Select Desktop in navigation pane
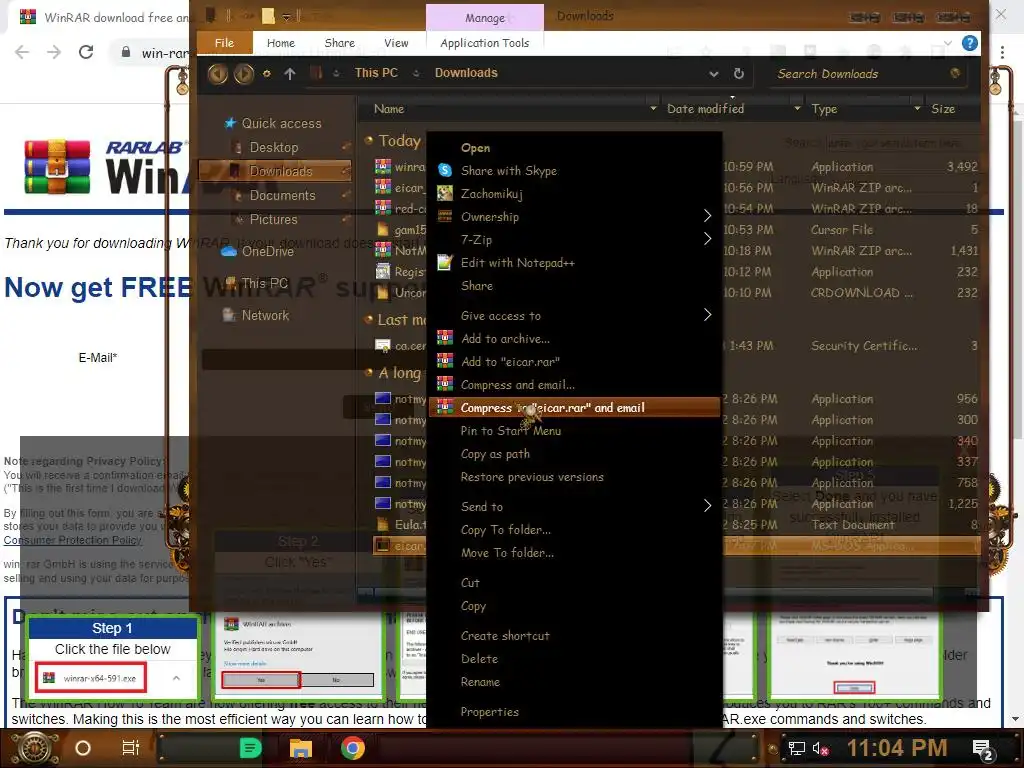The image size is (1024, 768). tap(274, 148)
